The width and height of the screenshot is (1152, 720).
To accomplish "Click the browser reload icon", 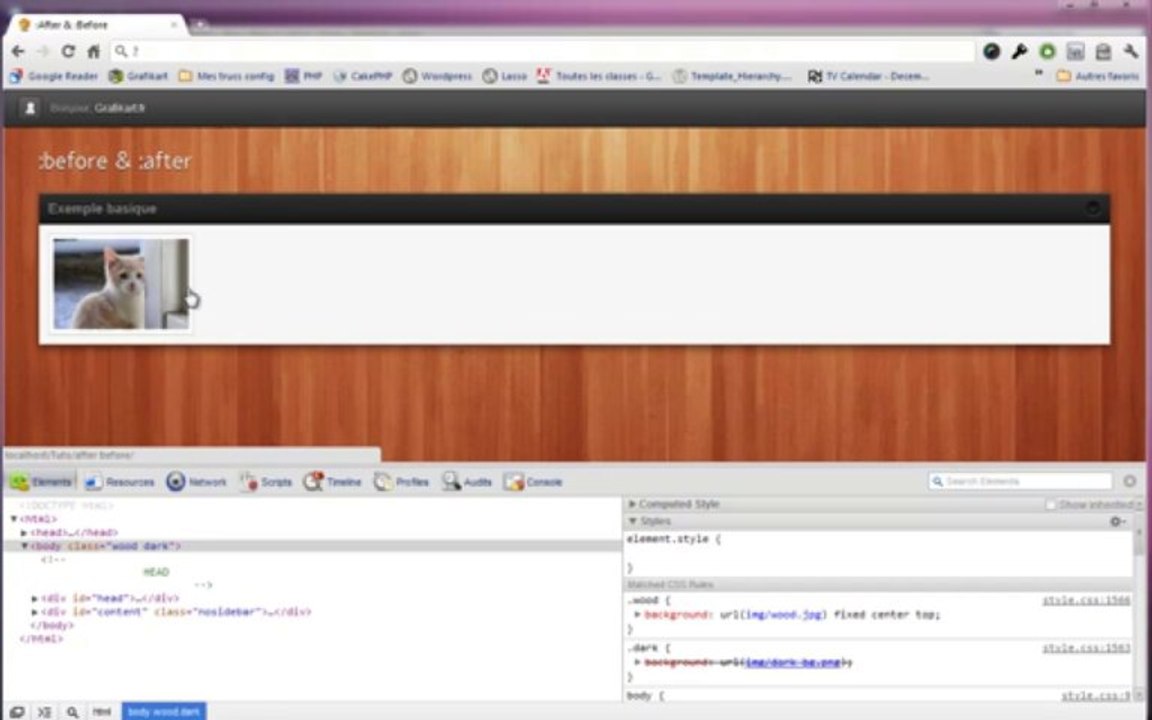I will 68,51.
